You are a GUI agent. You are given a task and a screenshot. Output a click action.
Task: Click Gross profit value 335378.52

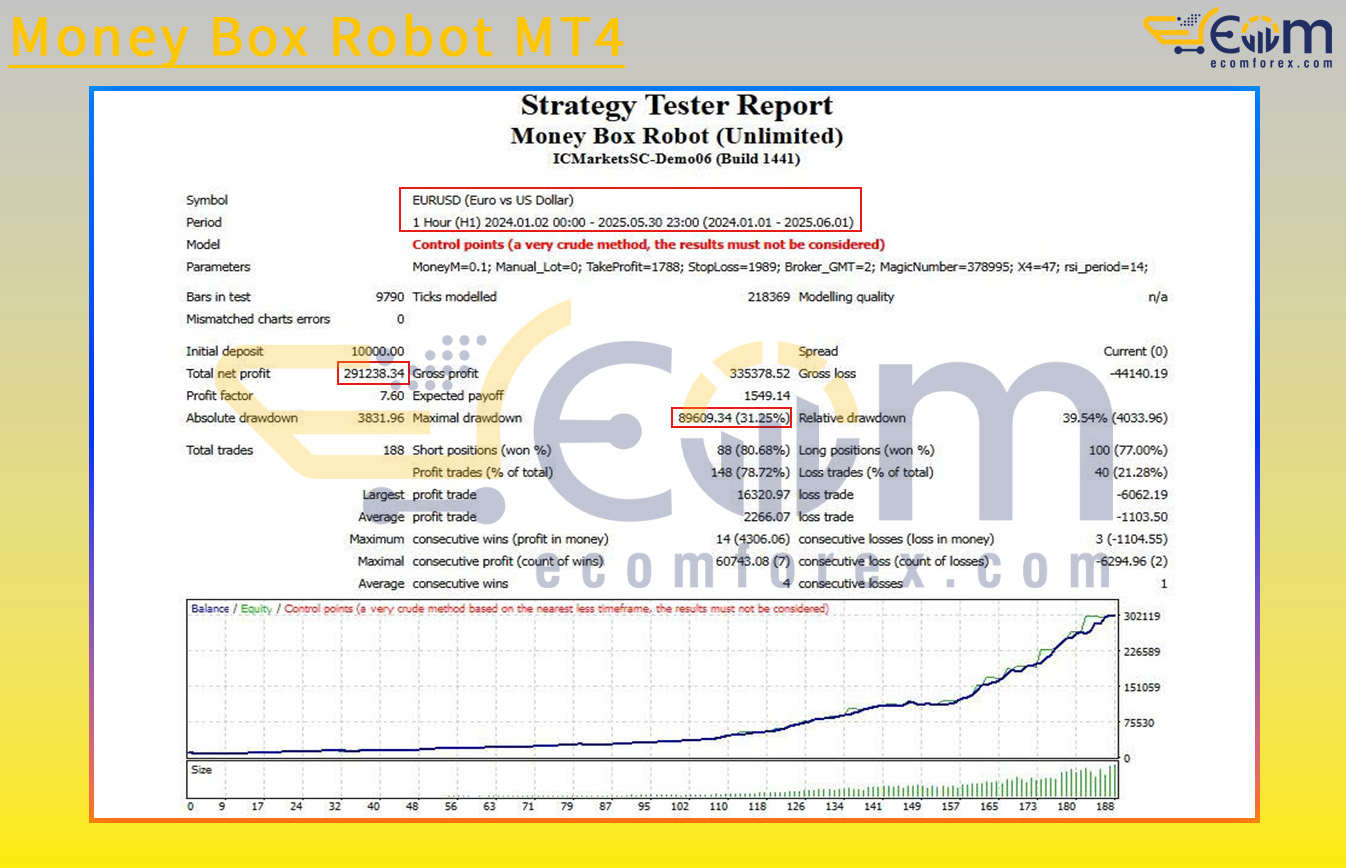[760, 373]
